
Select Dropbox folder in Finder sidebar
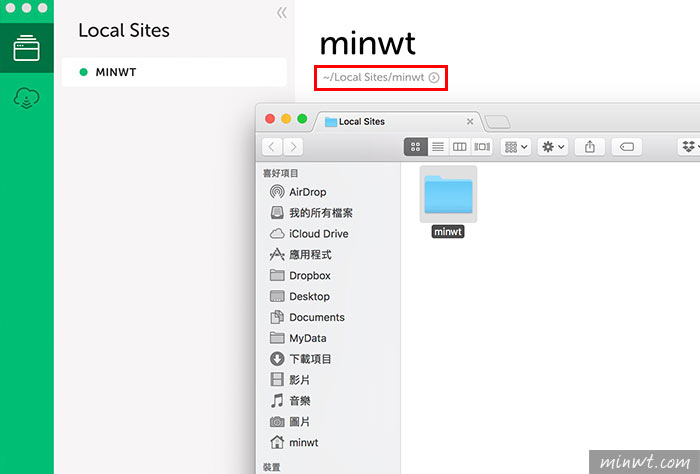[300, 275]
